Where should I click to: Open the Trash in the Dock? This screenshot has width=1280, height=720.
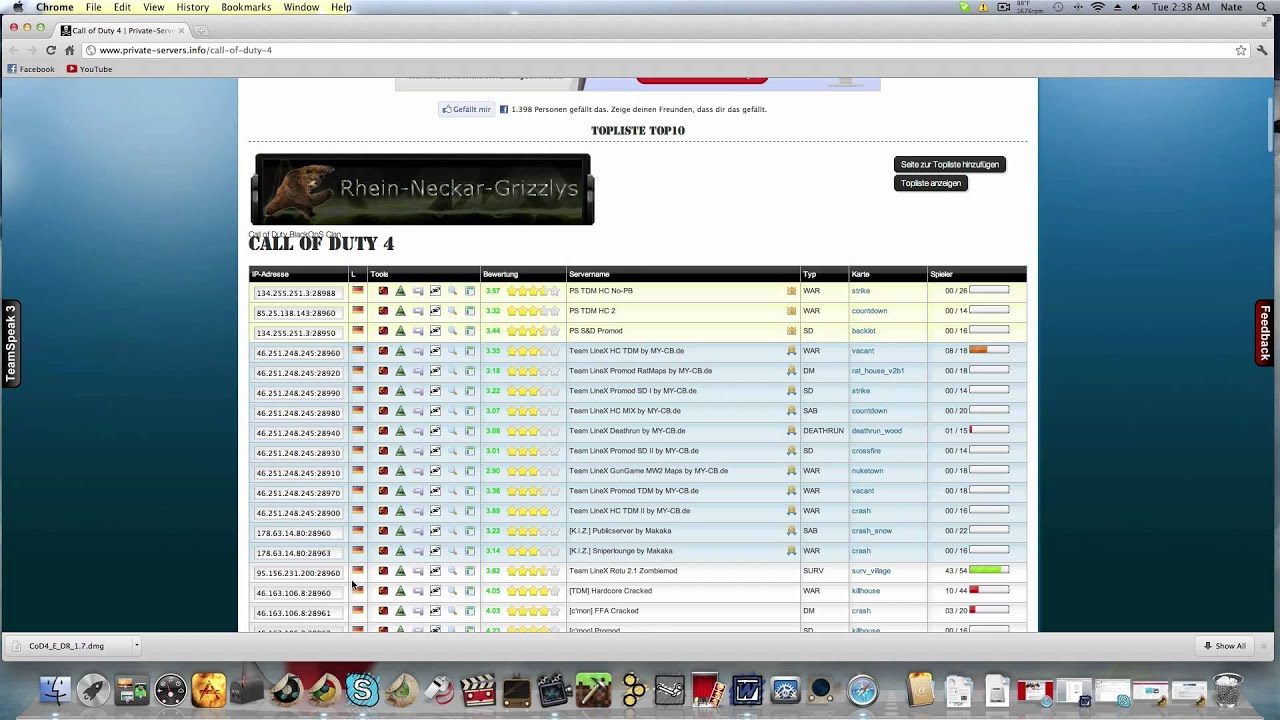tap(1228, 690)
